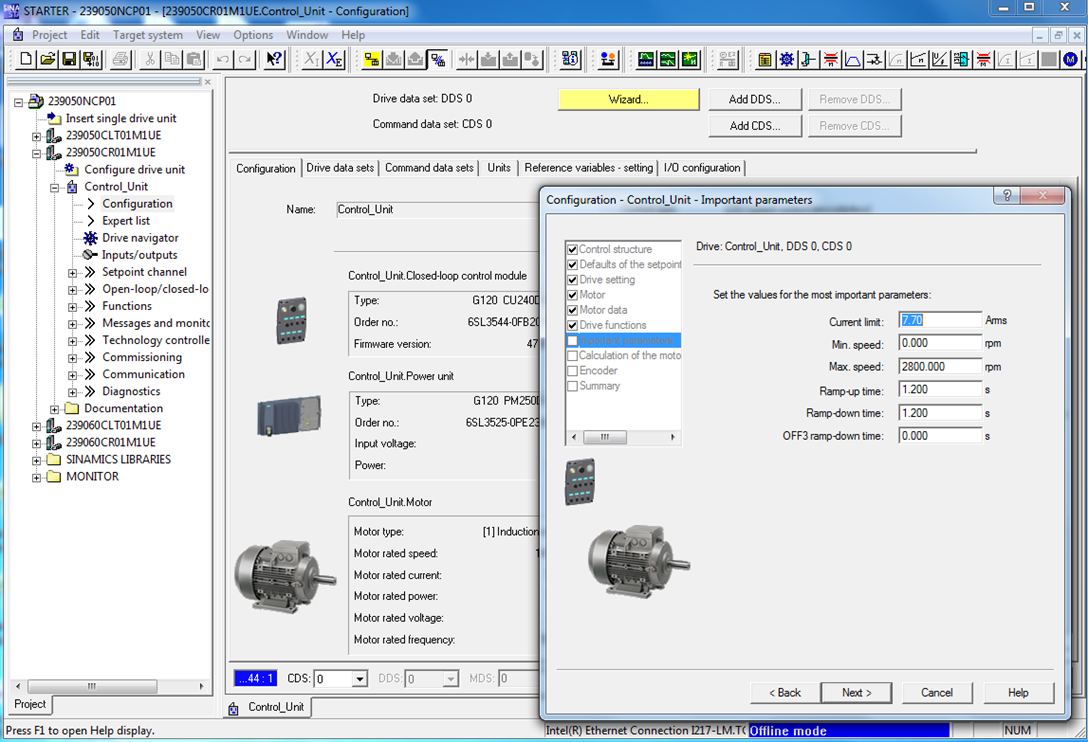Open the CDS dropdown in the bottom bar
This screenshot has height=742, width=1088.
(359, 679)
